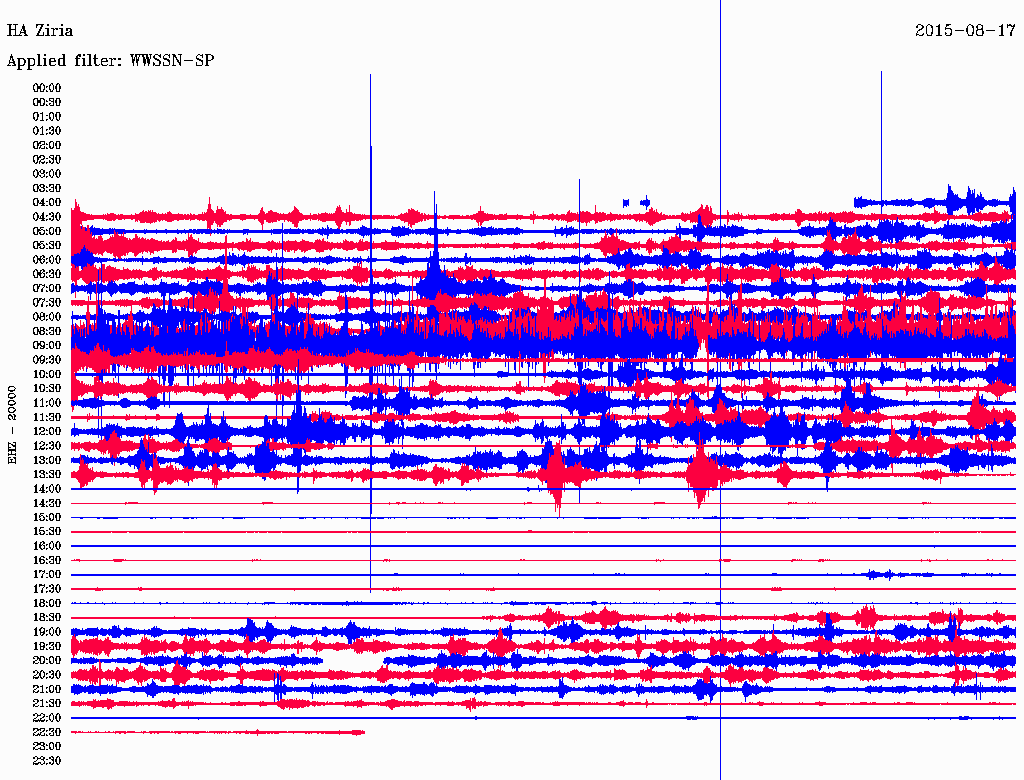Select the 09:00 time label
This screenshot has width=1024, height=780.
point(47,346)
